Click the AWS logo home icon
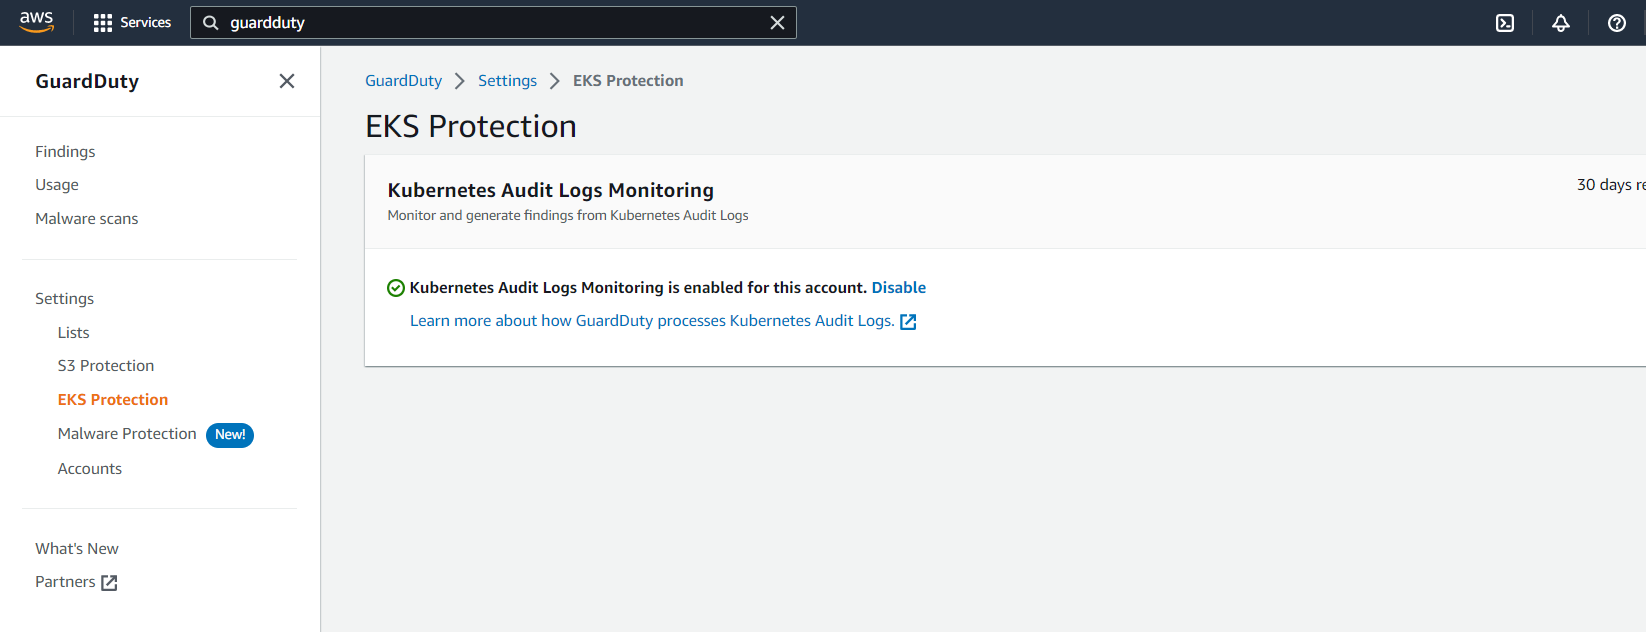 (36, 22)
